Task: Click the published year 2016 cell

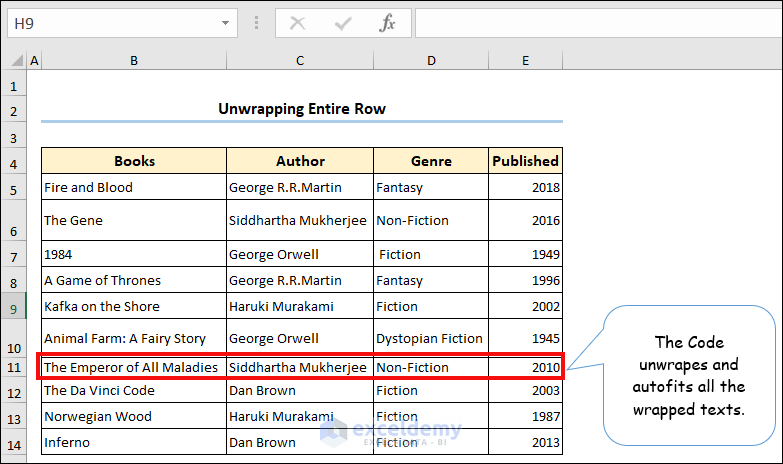Action: tap(525, 220)
